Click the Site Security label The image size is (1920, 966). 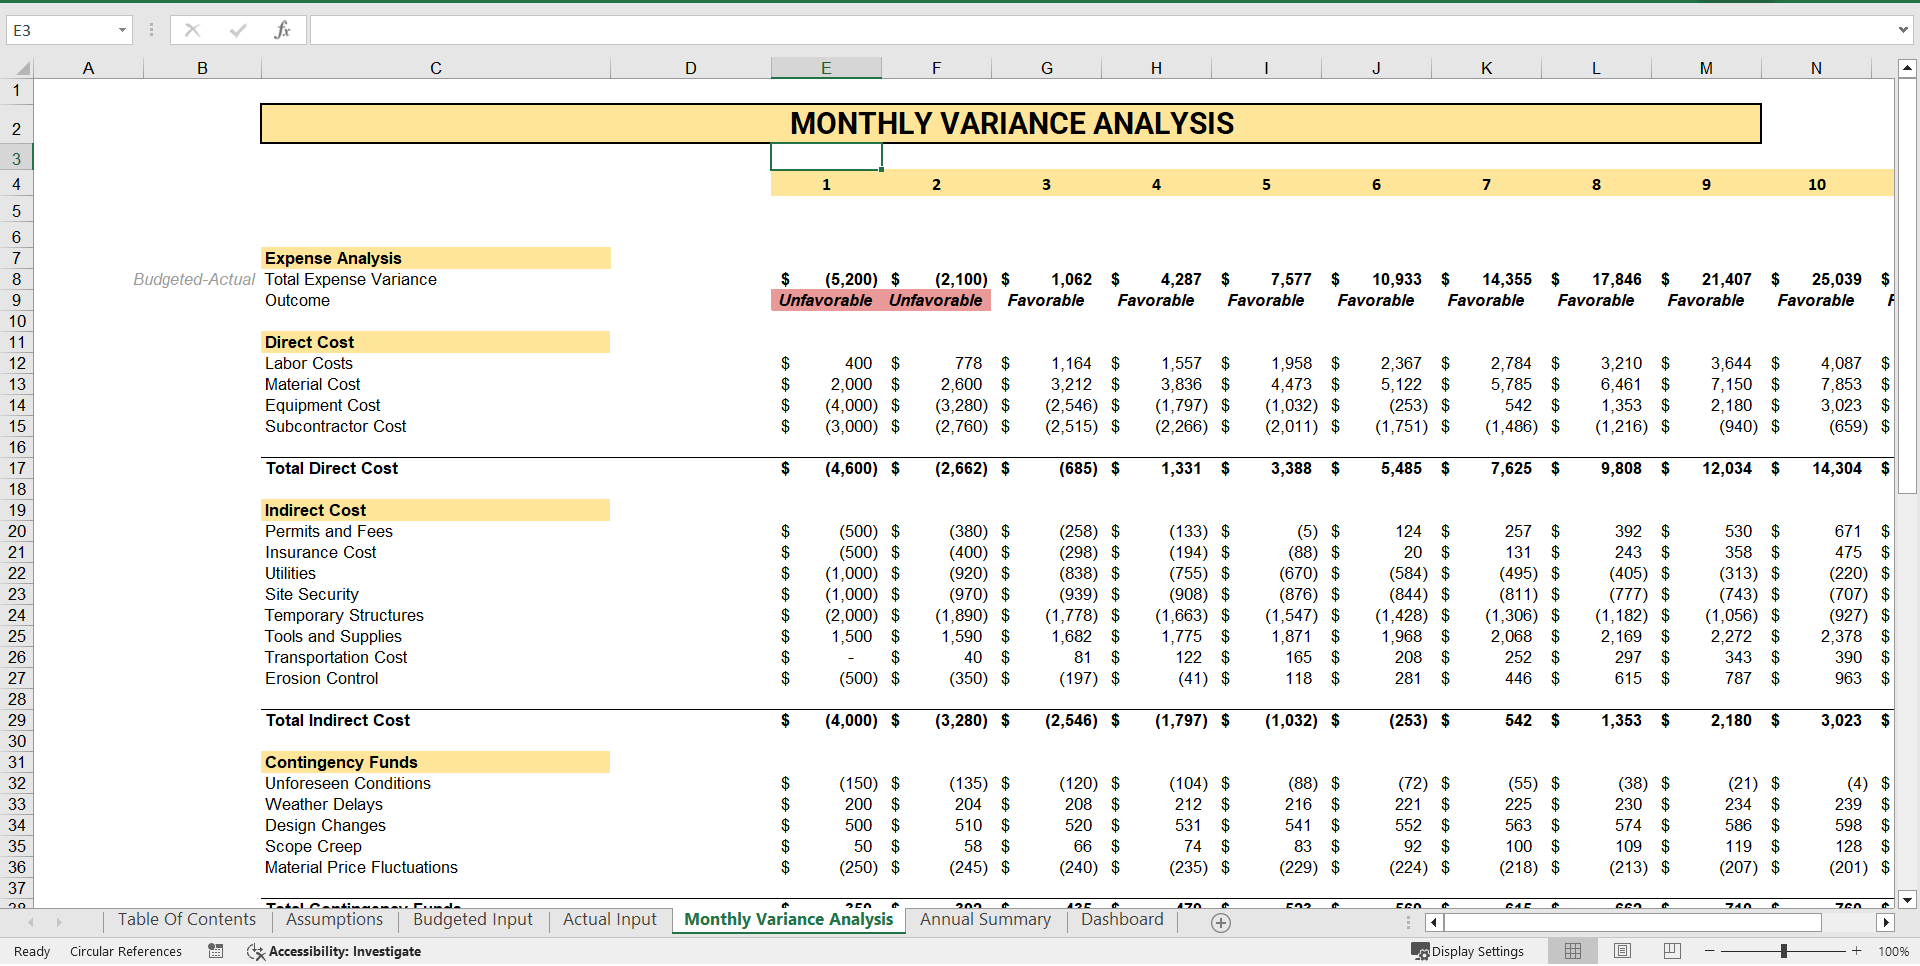pyautogui.click(x=312, y=595)
